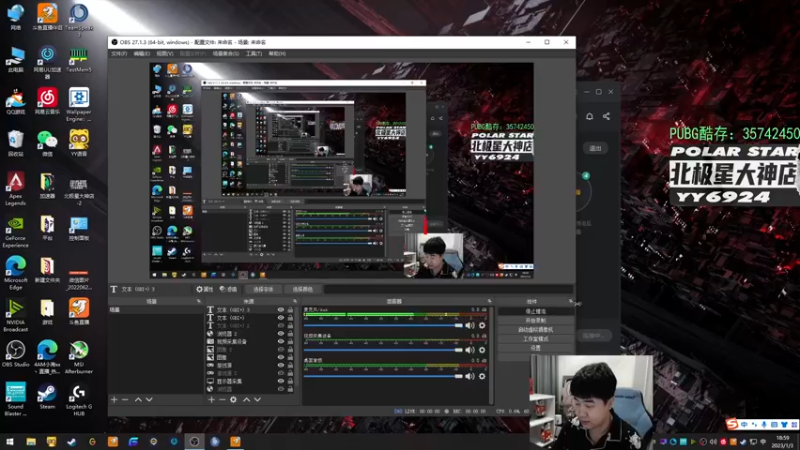
Task: Open 桌面音频 audio settings gear
Action: coord(482,376)
